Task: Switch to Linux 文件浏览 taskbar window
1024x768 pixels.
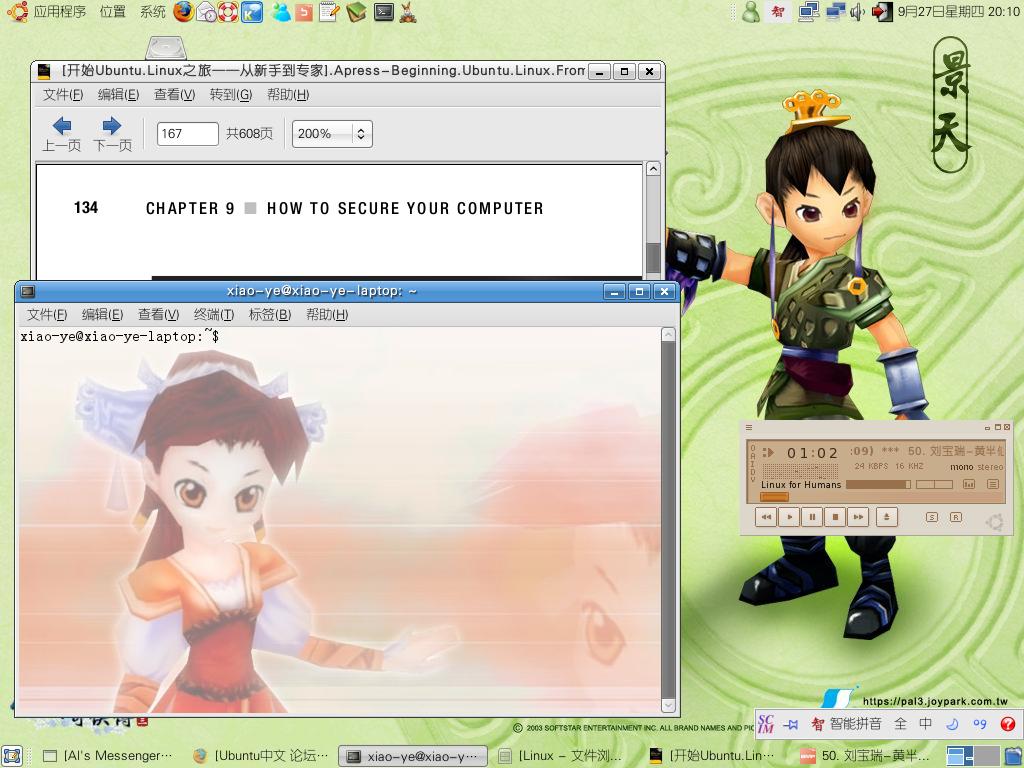Action: (x=560, y=756)
